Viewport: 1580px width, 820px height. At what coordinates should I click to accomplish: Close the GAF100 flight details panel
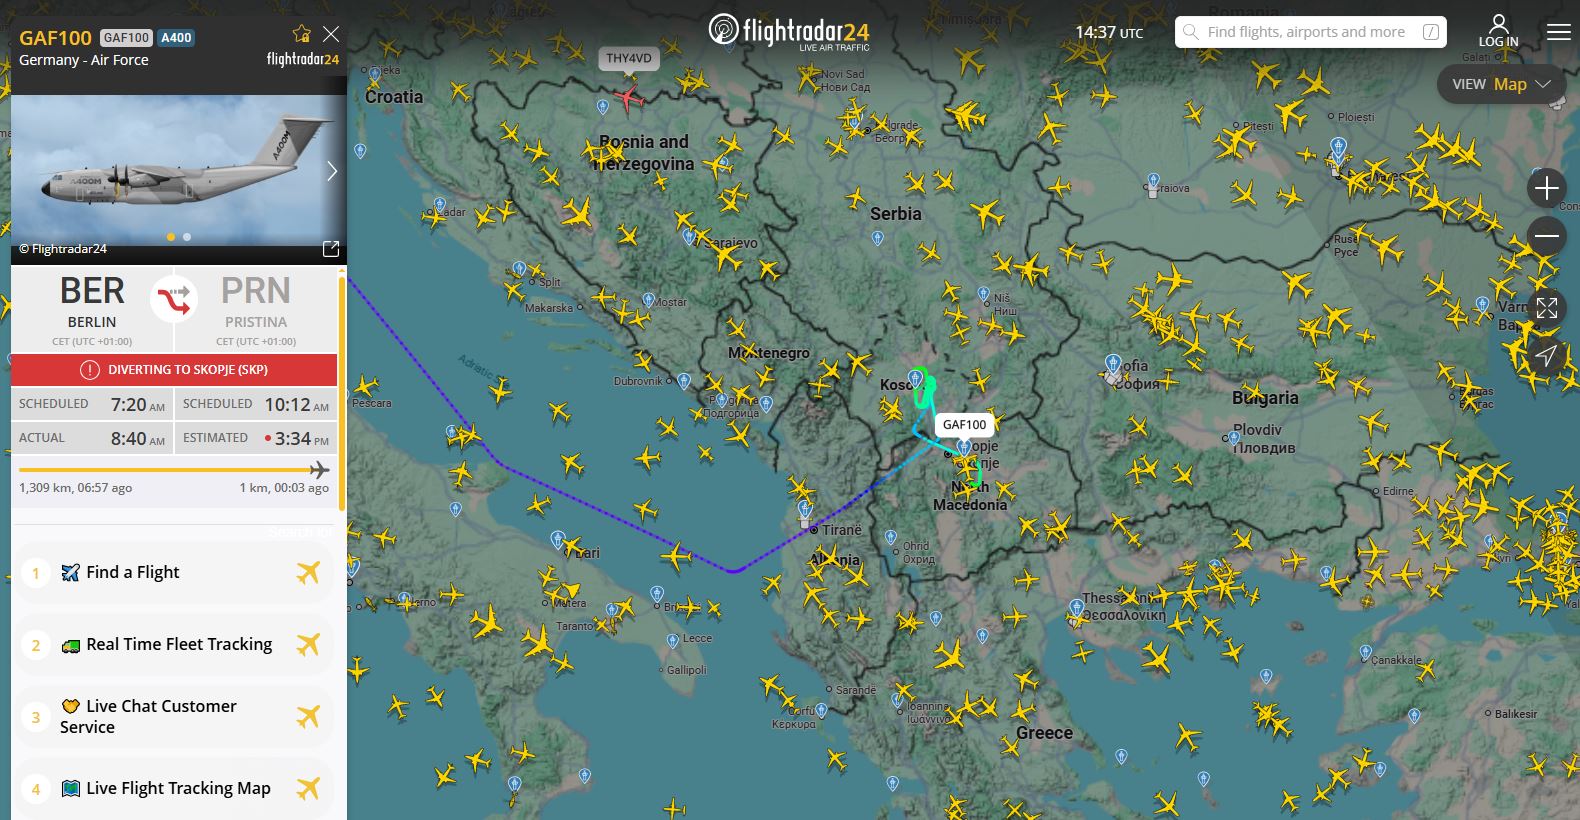[331, 34]
